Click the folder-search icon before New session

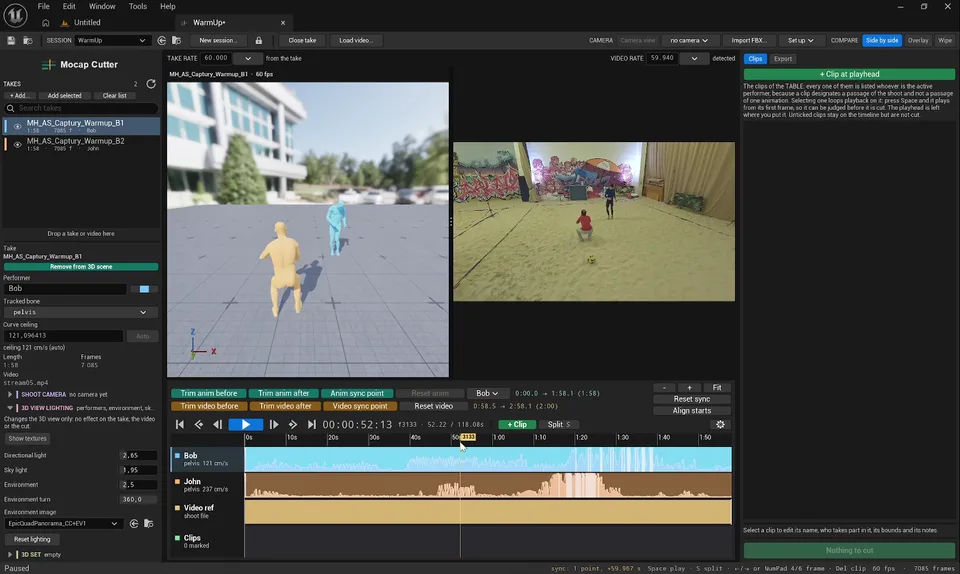click(x=177, y=40)
